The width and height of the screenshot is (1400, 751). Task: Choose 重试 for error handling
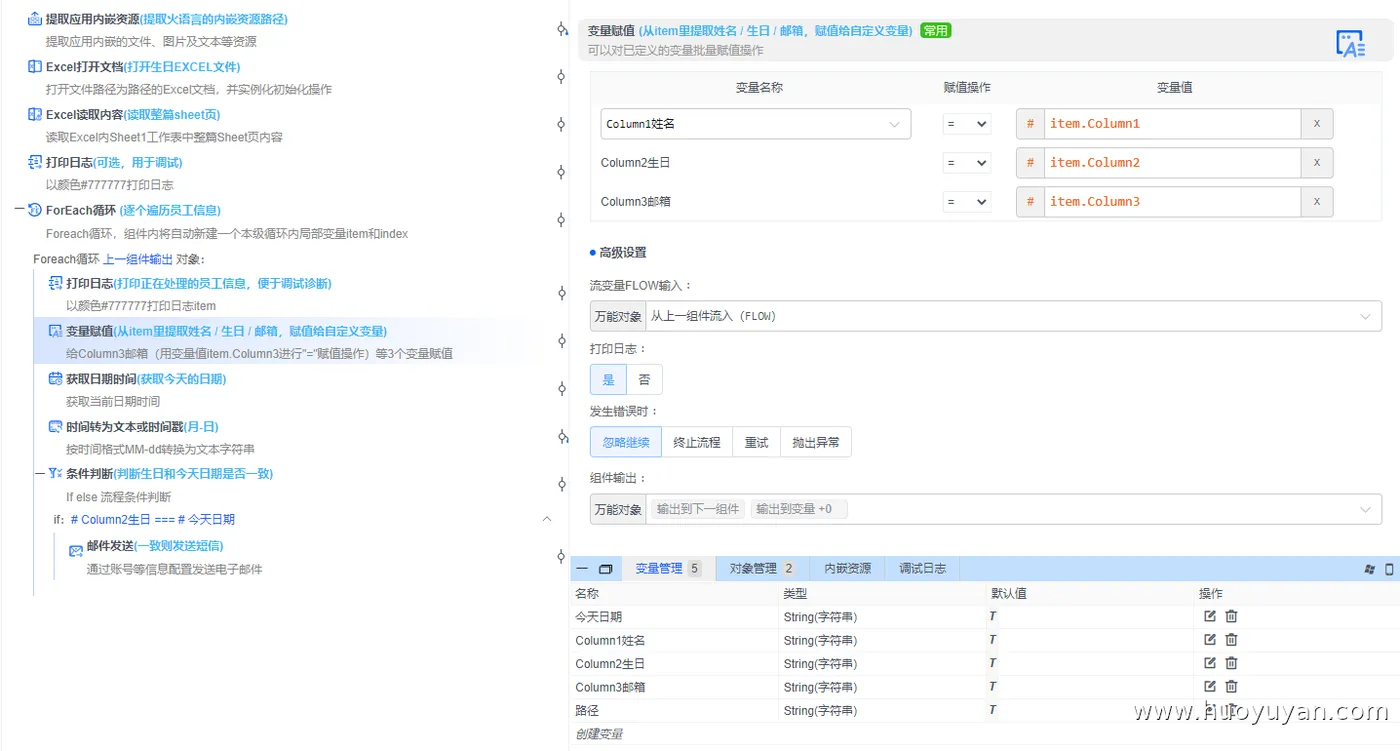[x=757, y=442]
